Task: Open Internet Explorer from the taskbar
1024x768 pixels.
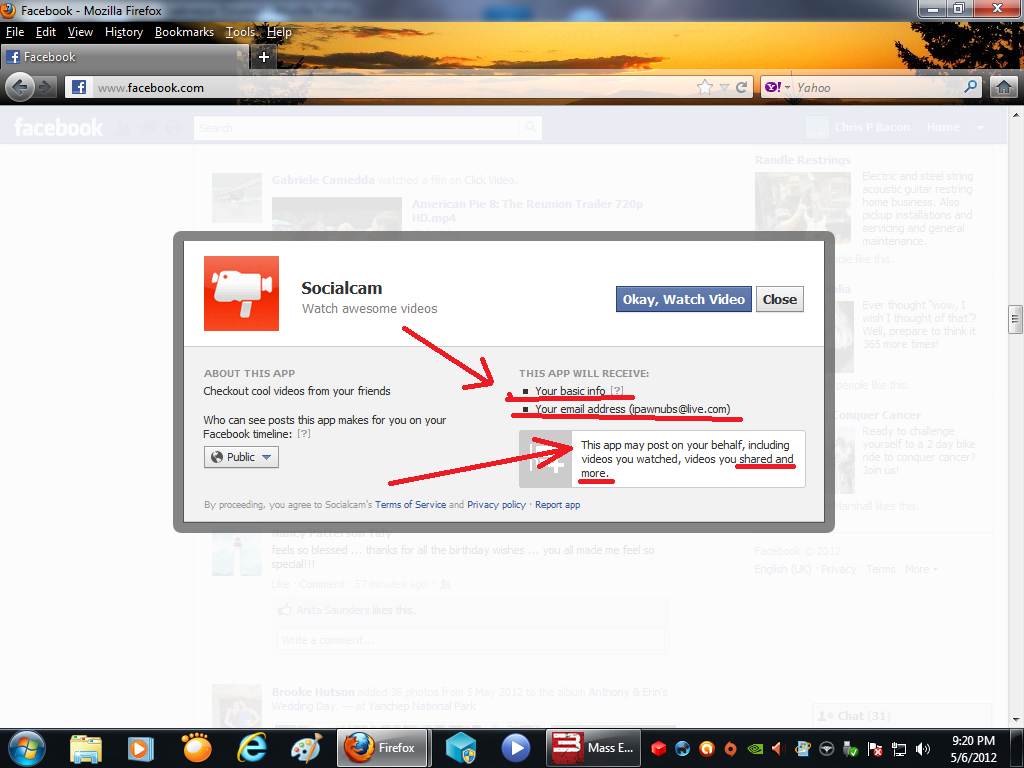Action: pyautogui.click(x=252, y=747)
